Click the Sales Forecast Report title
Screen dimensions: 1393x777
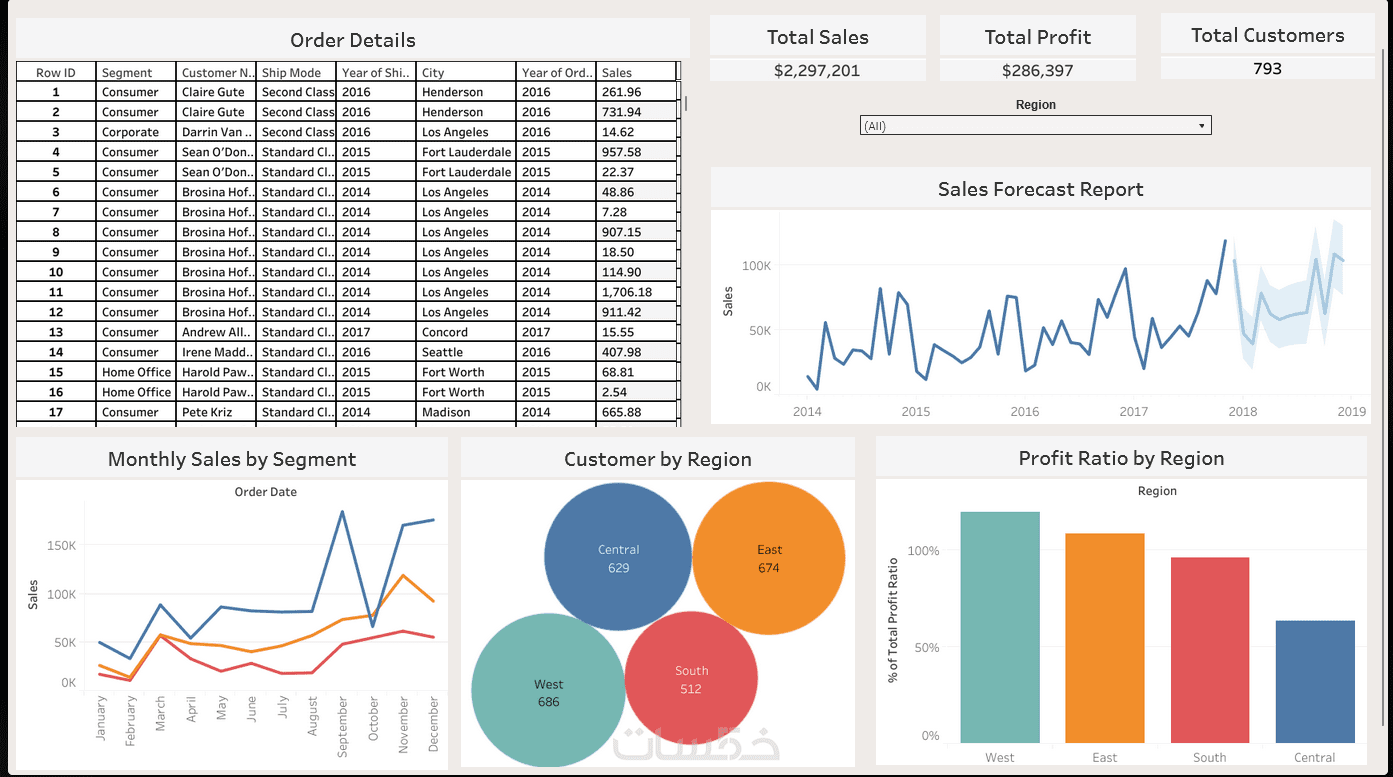point(1040,189)
